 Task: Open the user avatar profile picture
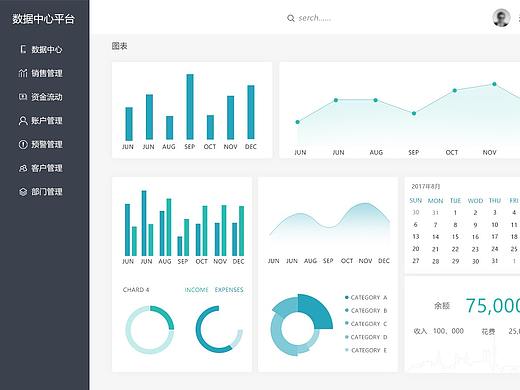(501, 18)
